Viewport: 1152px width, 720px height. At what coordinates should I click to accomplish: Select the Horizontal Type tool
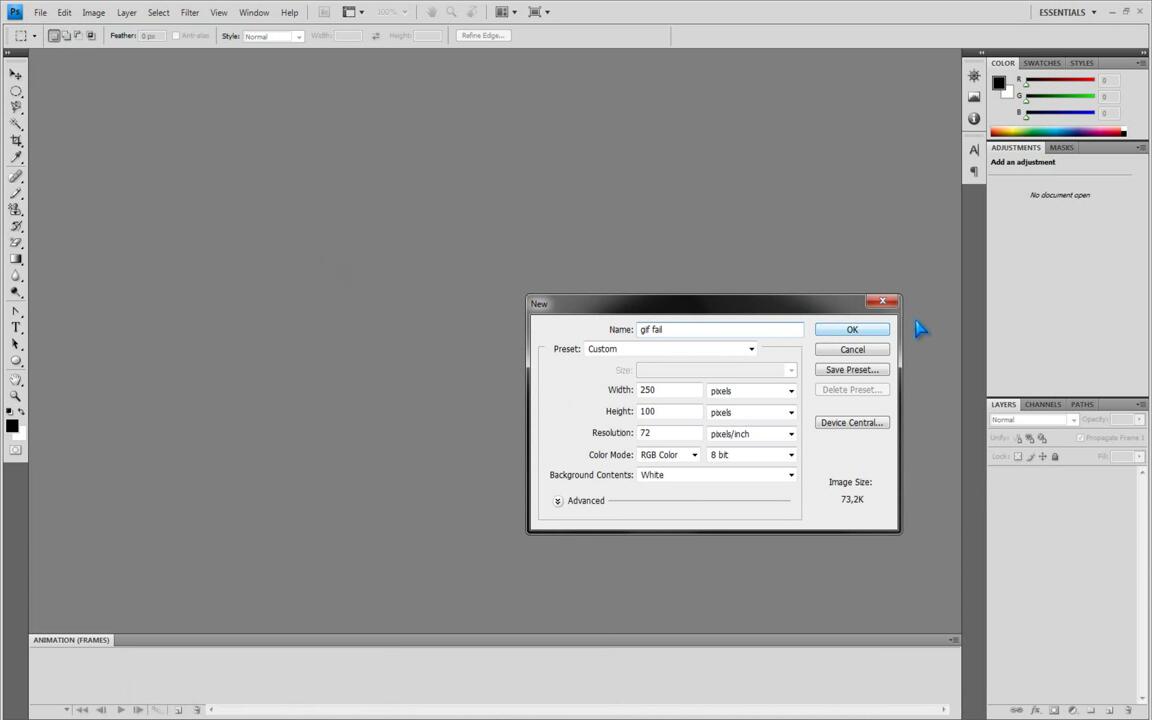click(16, 327)
